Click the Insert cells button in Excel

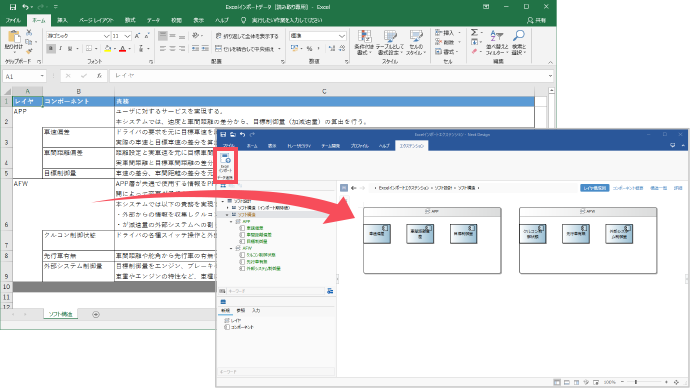click(x=447, y=33)
